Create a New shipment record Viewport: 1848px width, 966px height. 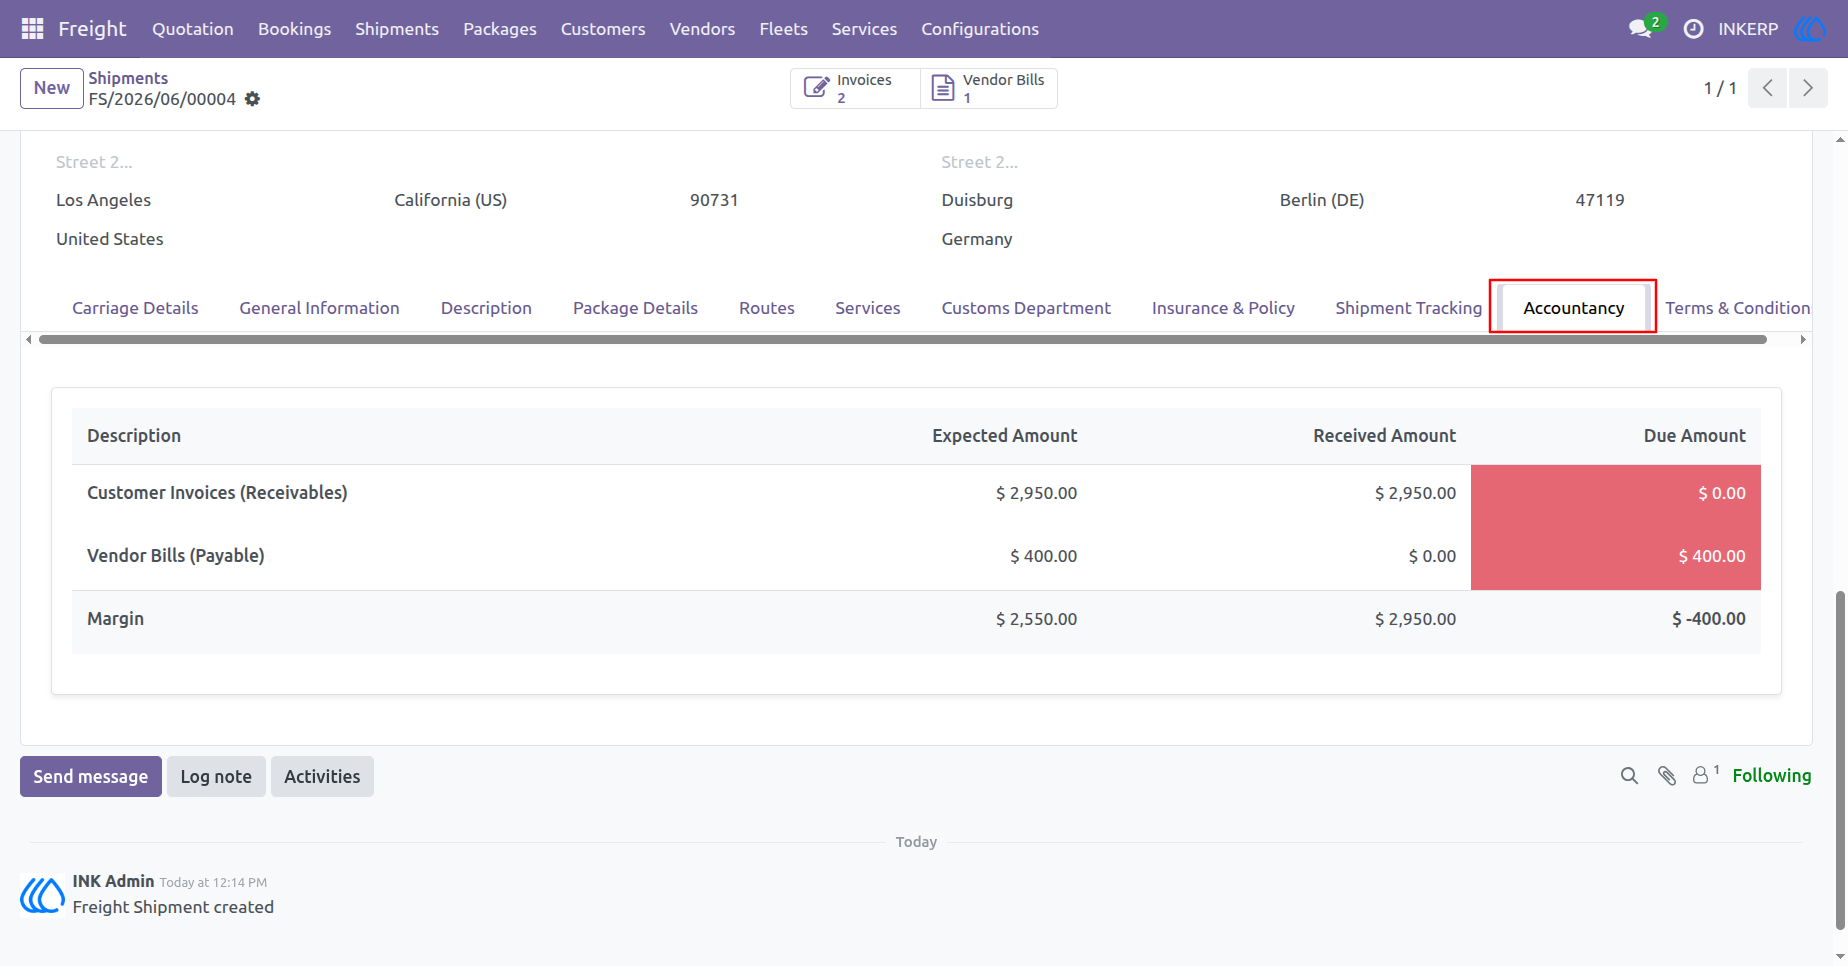(x=52, y=88)
